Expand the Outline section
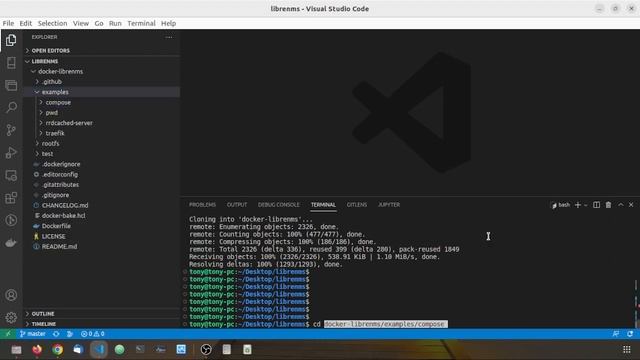The image size is (640, 360). pyautogui.click(x=43, y=314)
